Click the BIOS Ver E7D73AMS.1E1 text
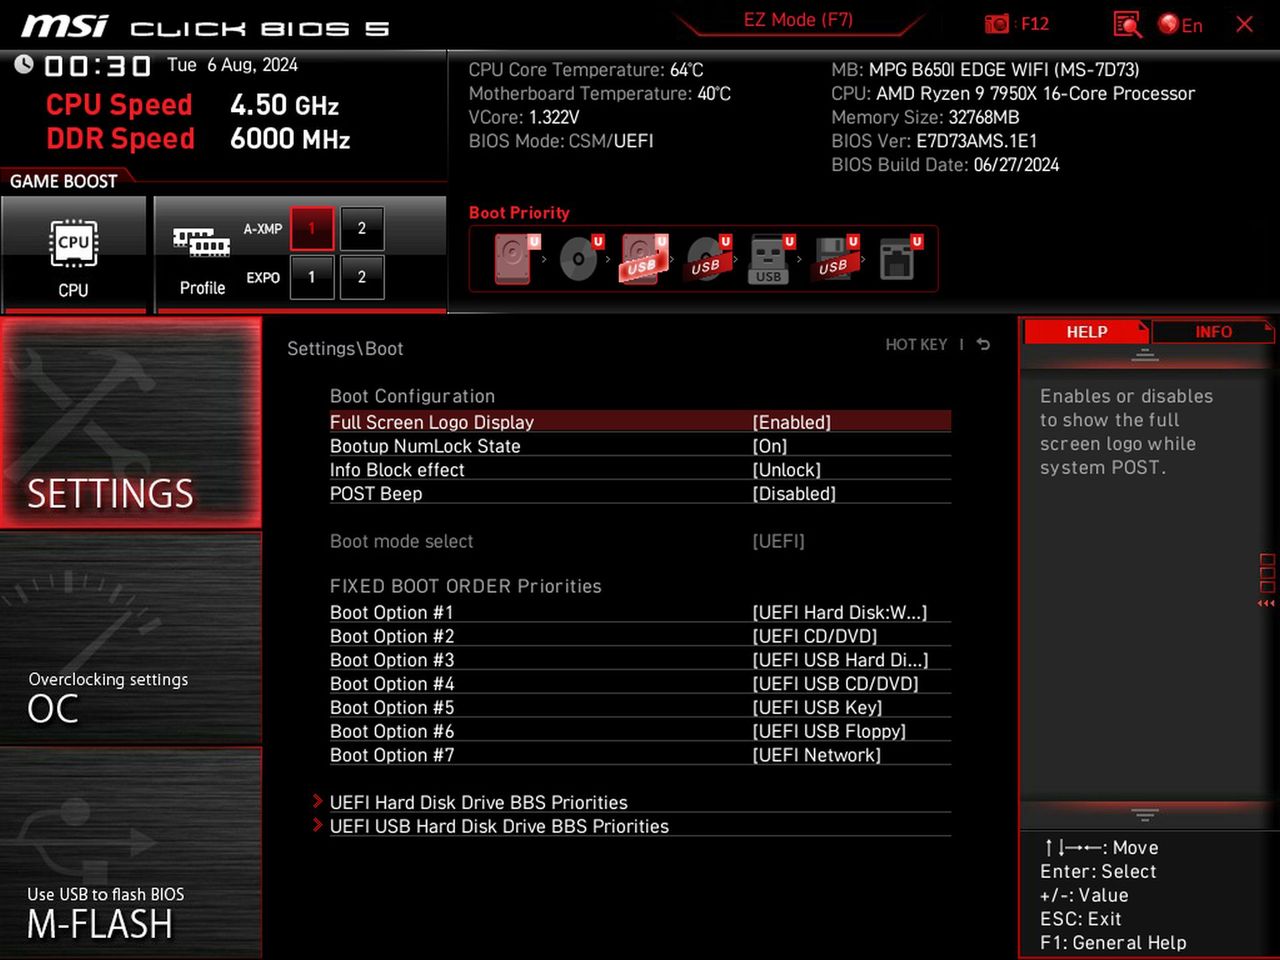 (x=934, y=141)
